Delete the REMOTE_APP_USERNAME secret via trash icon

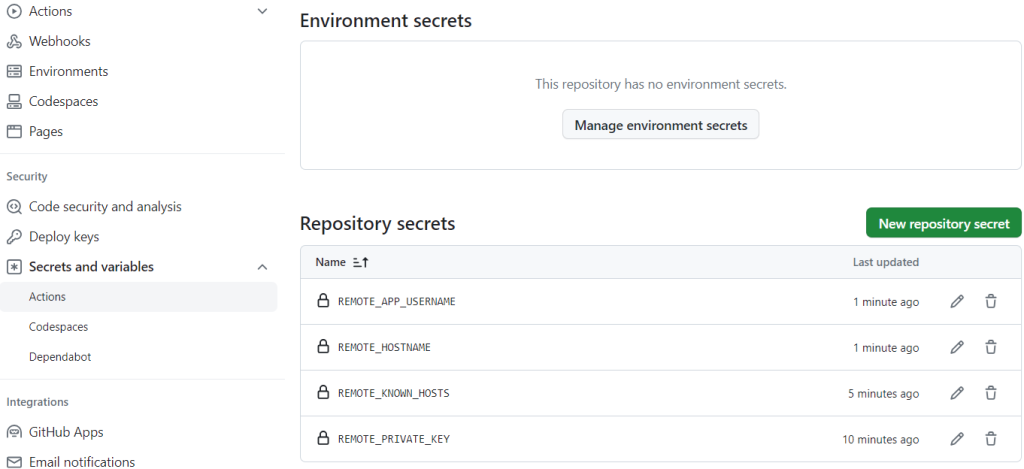991,302
